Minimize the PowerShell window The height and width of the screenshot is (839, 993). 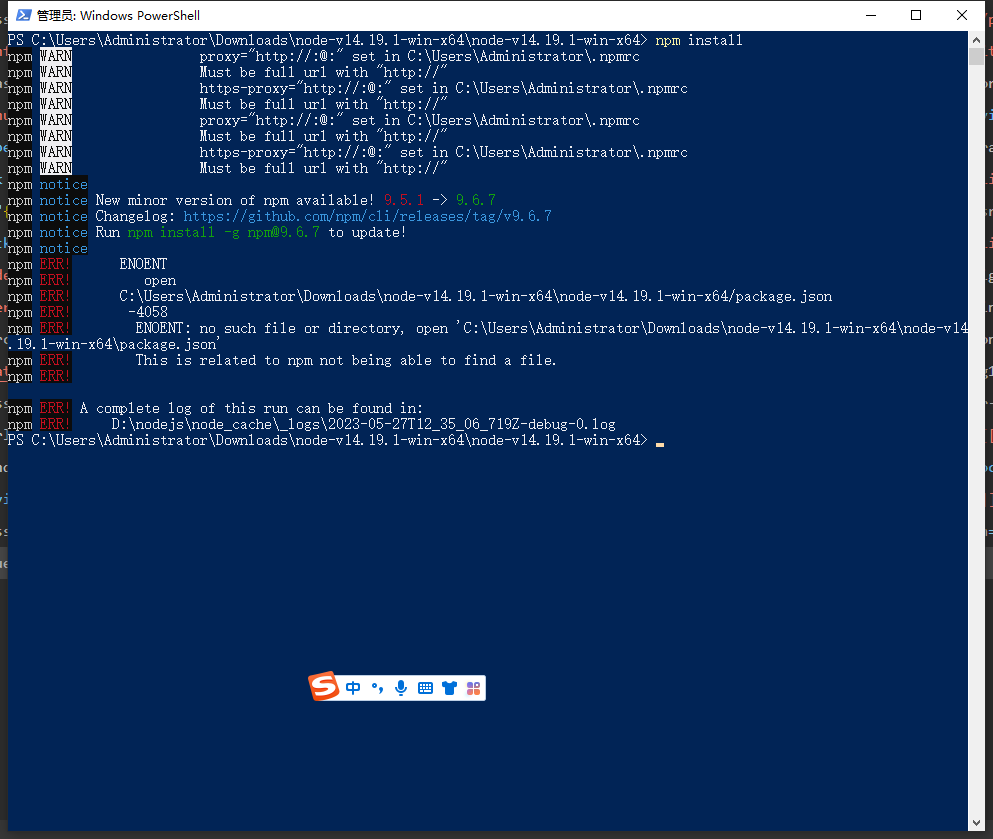[871, 15]
